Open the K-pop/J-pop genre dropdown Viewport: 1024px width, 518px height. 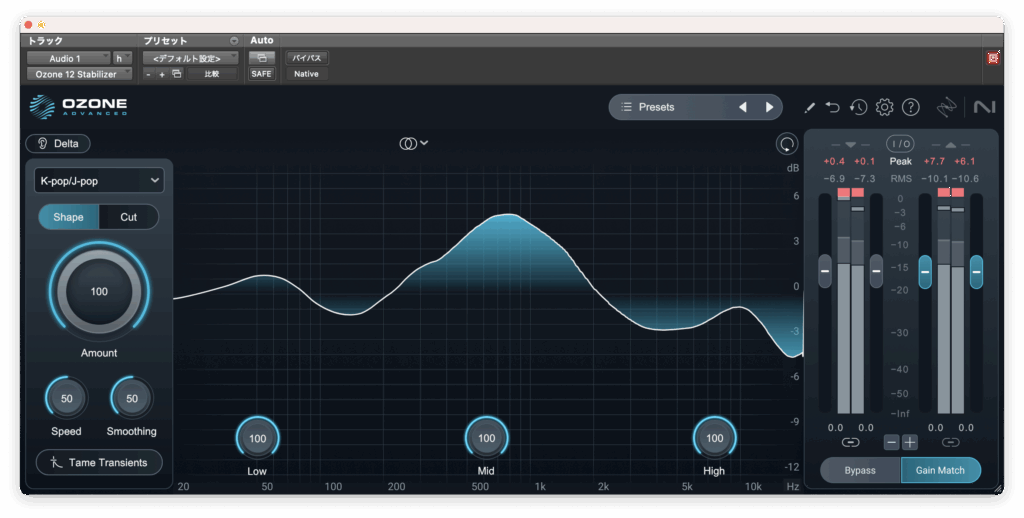click(x=98, y=180)
